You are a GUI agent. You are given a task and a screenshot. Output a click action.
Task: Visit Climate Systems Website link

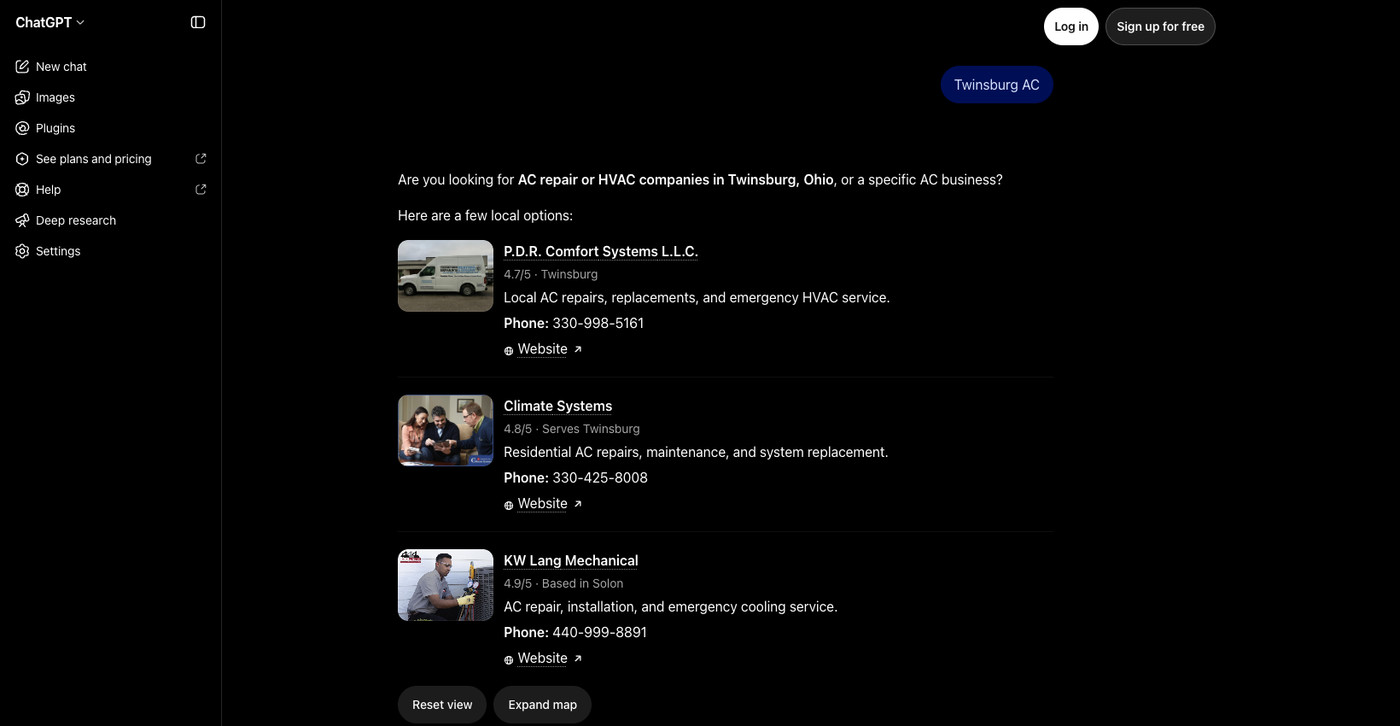(543, 504)
